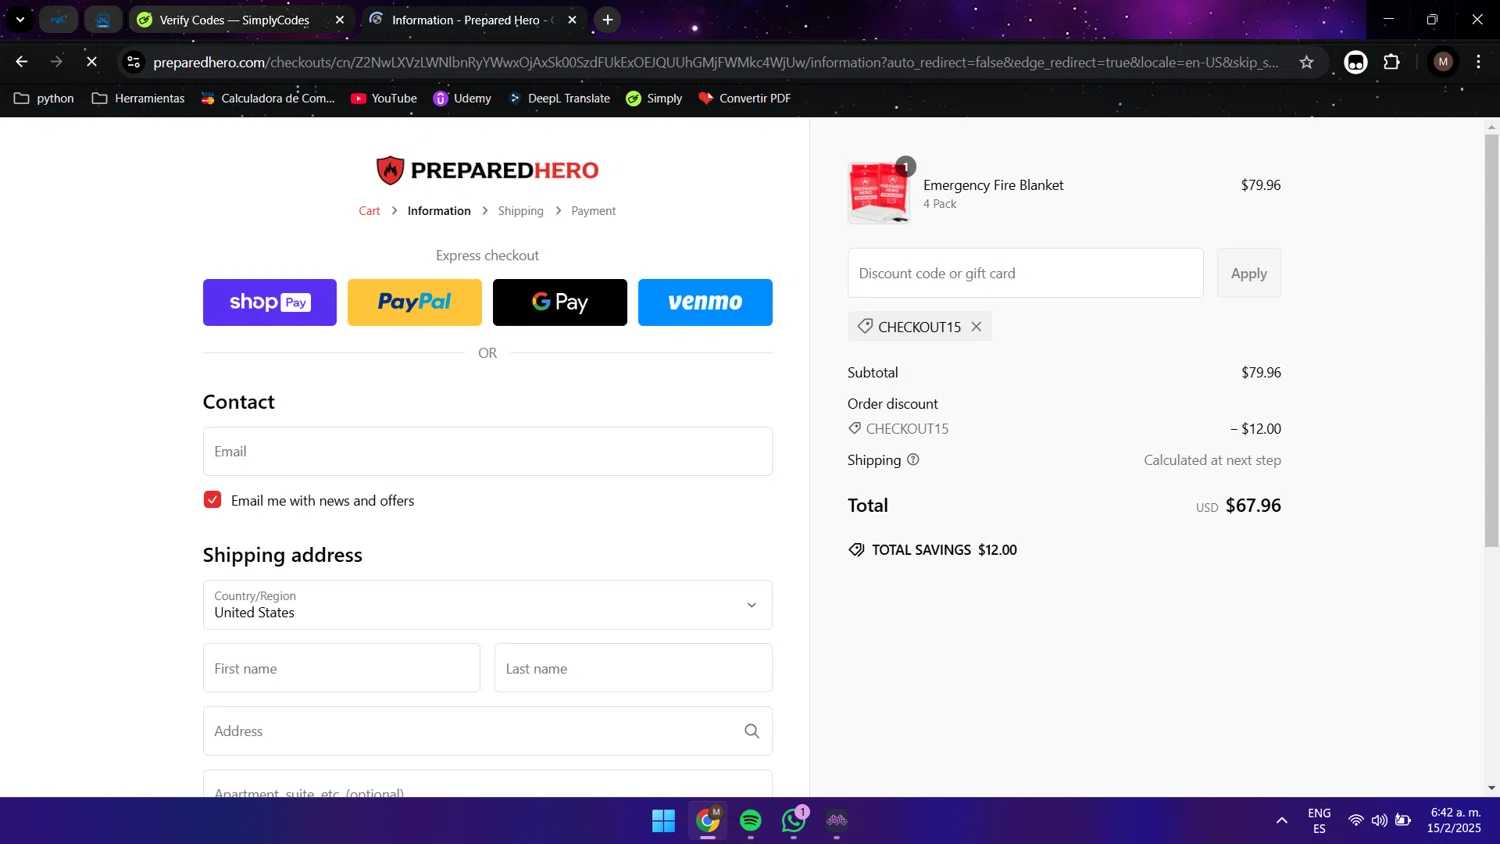Select Google Pay express checkout
This screenshot has width=1500, height=844.
point(560,302)
